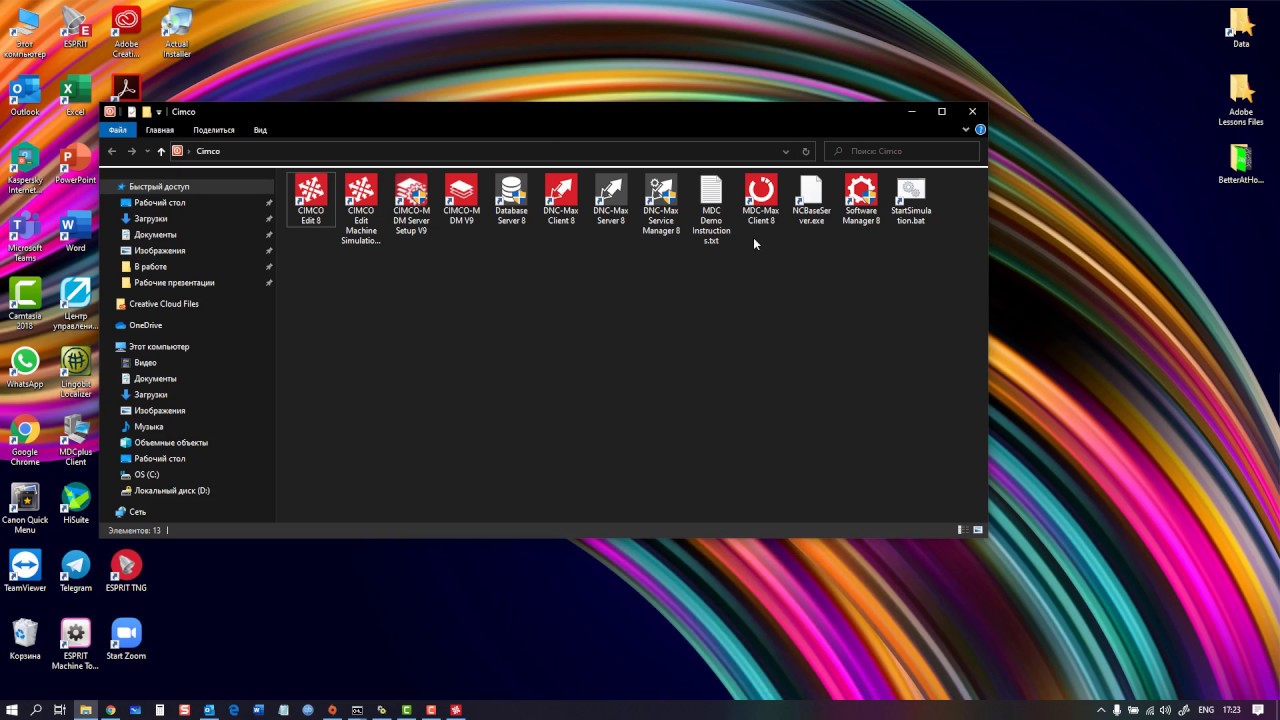Screen dimensions: 1280x720
Task: Select the Kaspersky Internet desktop icon
Action: 25,168
